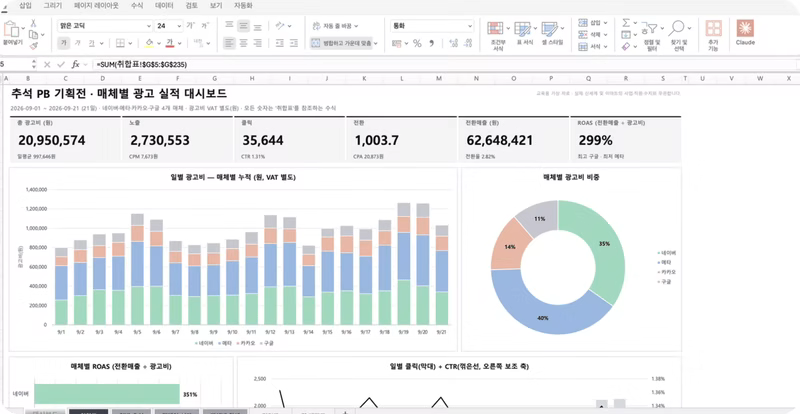Image resolution: width=800 pixels, height=414 pixels.
Task: Select bottom vertical alignment
Action: 258,26
